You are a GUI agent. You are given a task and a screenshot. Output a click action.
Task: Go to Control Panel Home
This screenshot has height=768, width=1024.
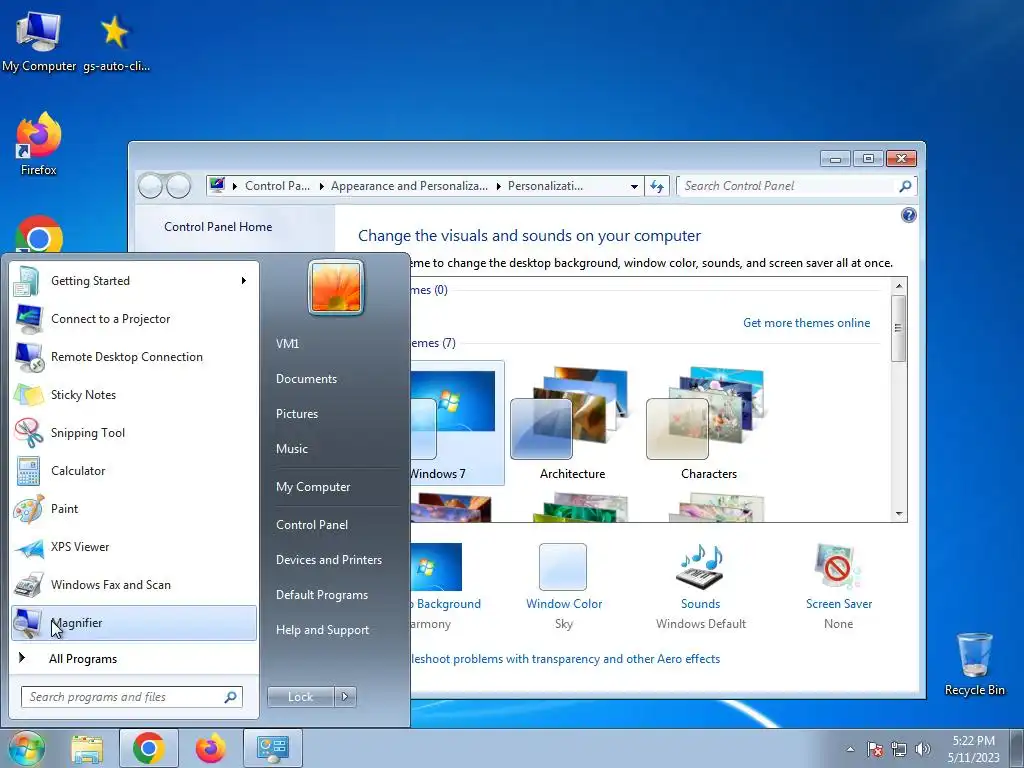[x=218, y=227]
